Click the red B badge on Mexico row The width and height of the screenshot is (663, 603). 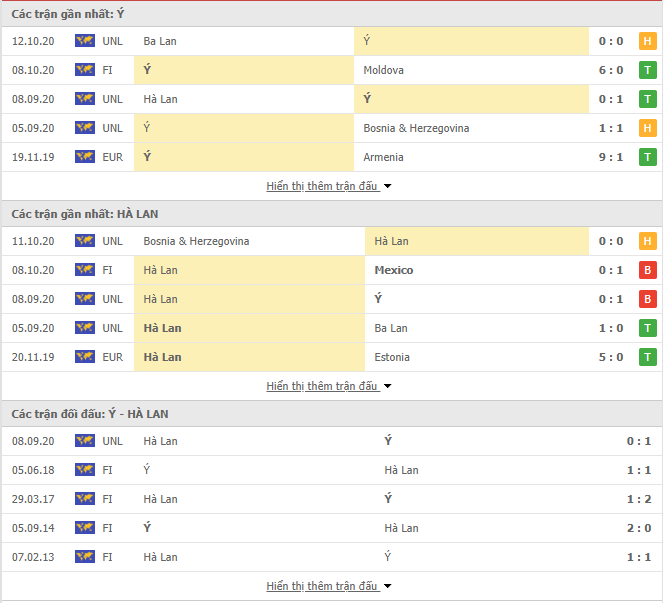click(x=647, y=270)
